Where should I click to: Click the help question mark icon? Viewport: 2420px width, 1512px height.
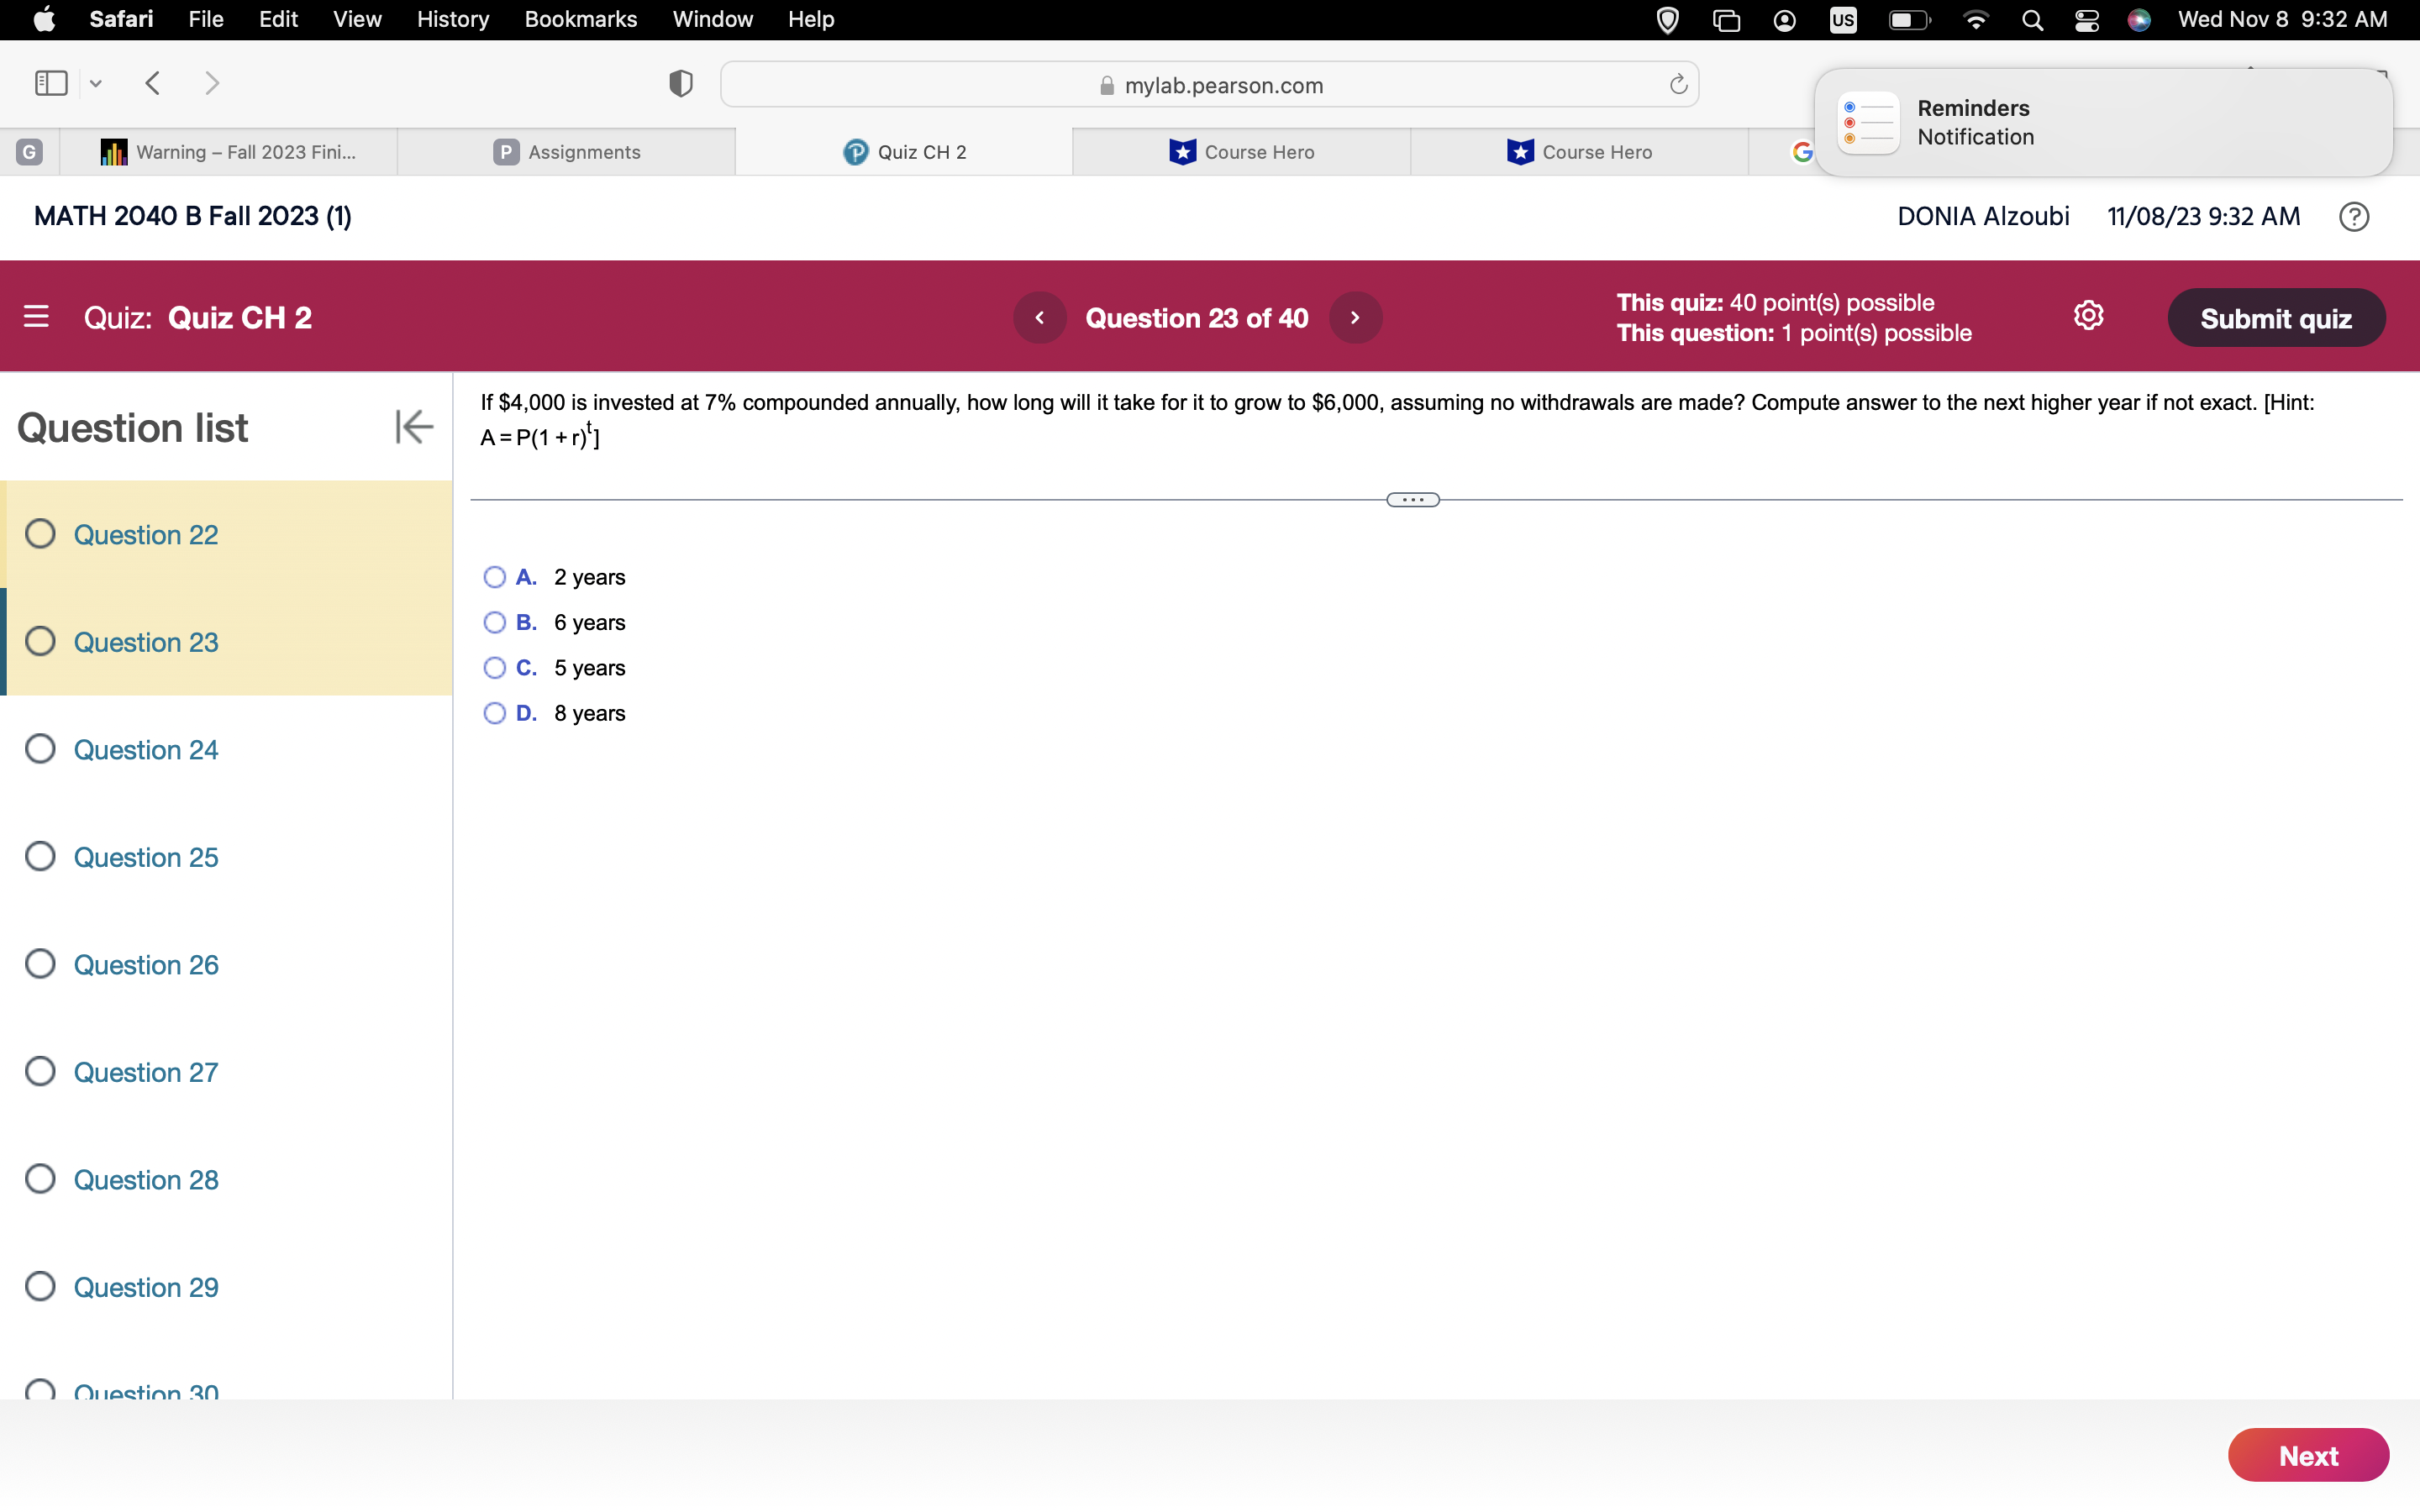2353,217
